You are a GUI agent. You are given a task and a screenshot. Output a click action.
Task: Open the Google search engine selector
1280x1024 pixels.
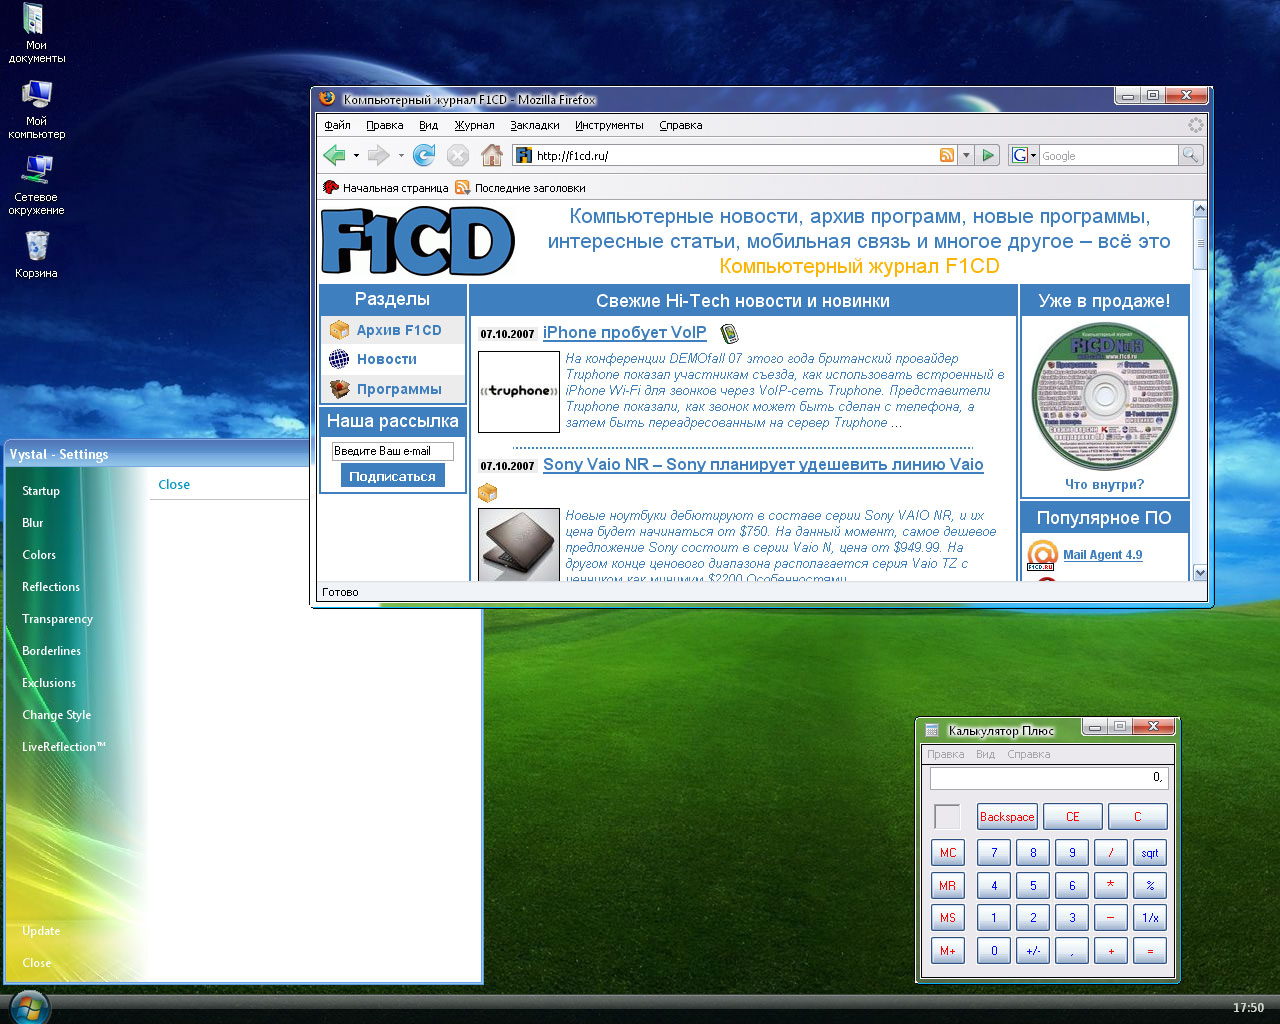[x=1023, y=155]
